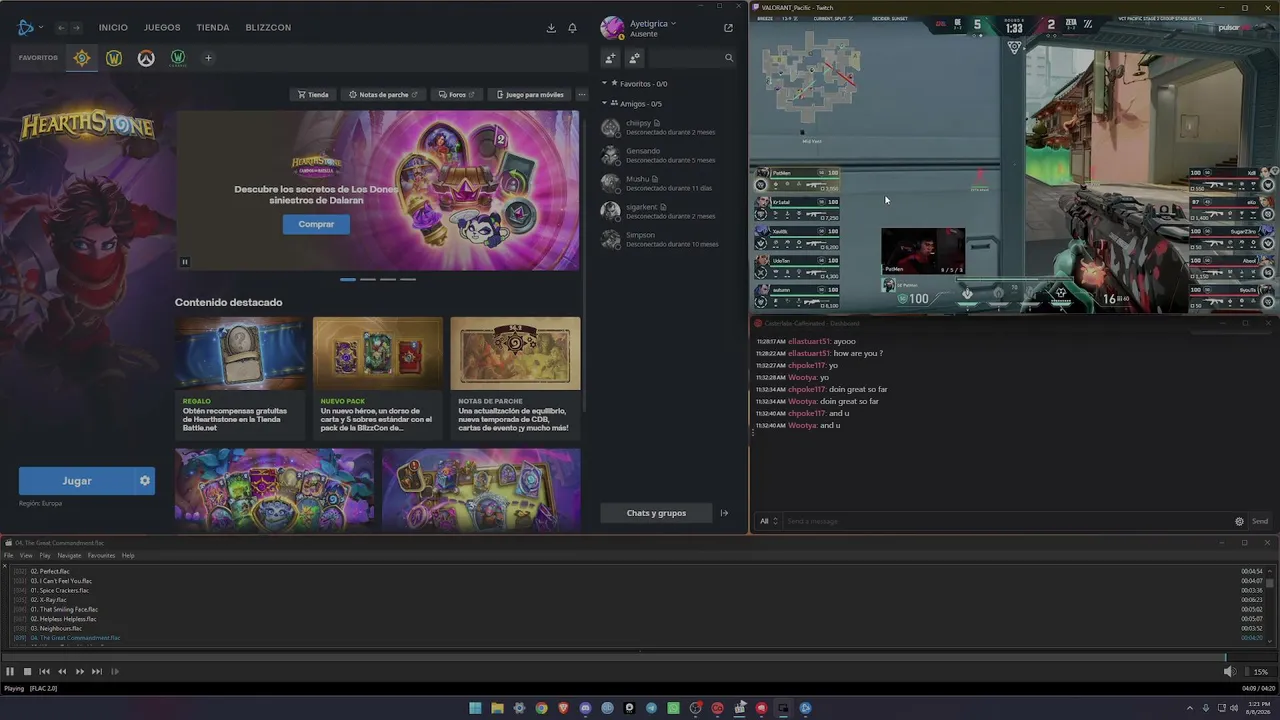This screenshot has height=720, width=1280.
Task: Stop media playback
Action: coord(27,672)
